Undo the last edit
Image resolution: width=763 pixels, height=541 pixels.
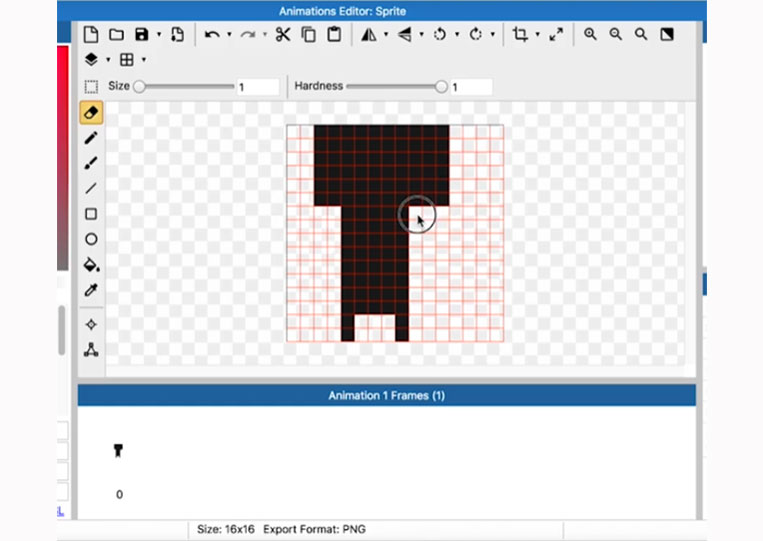tap(212, 35)
